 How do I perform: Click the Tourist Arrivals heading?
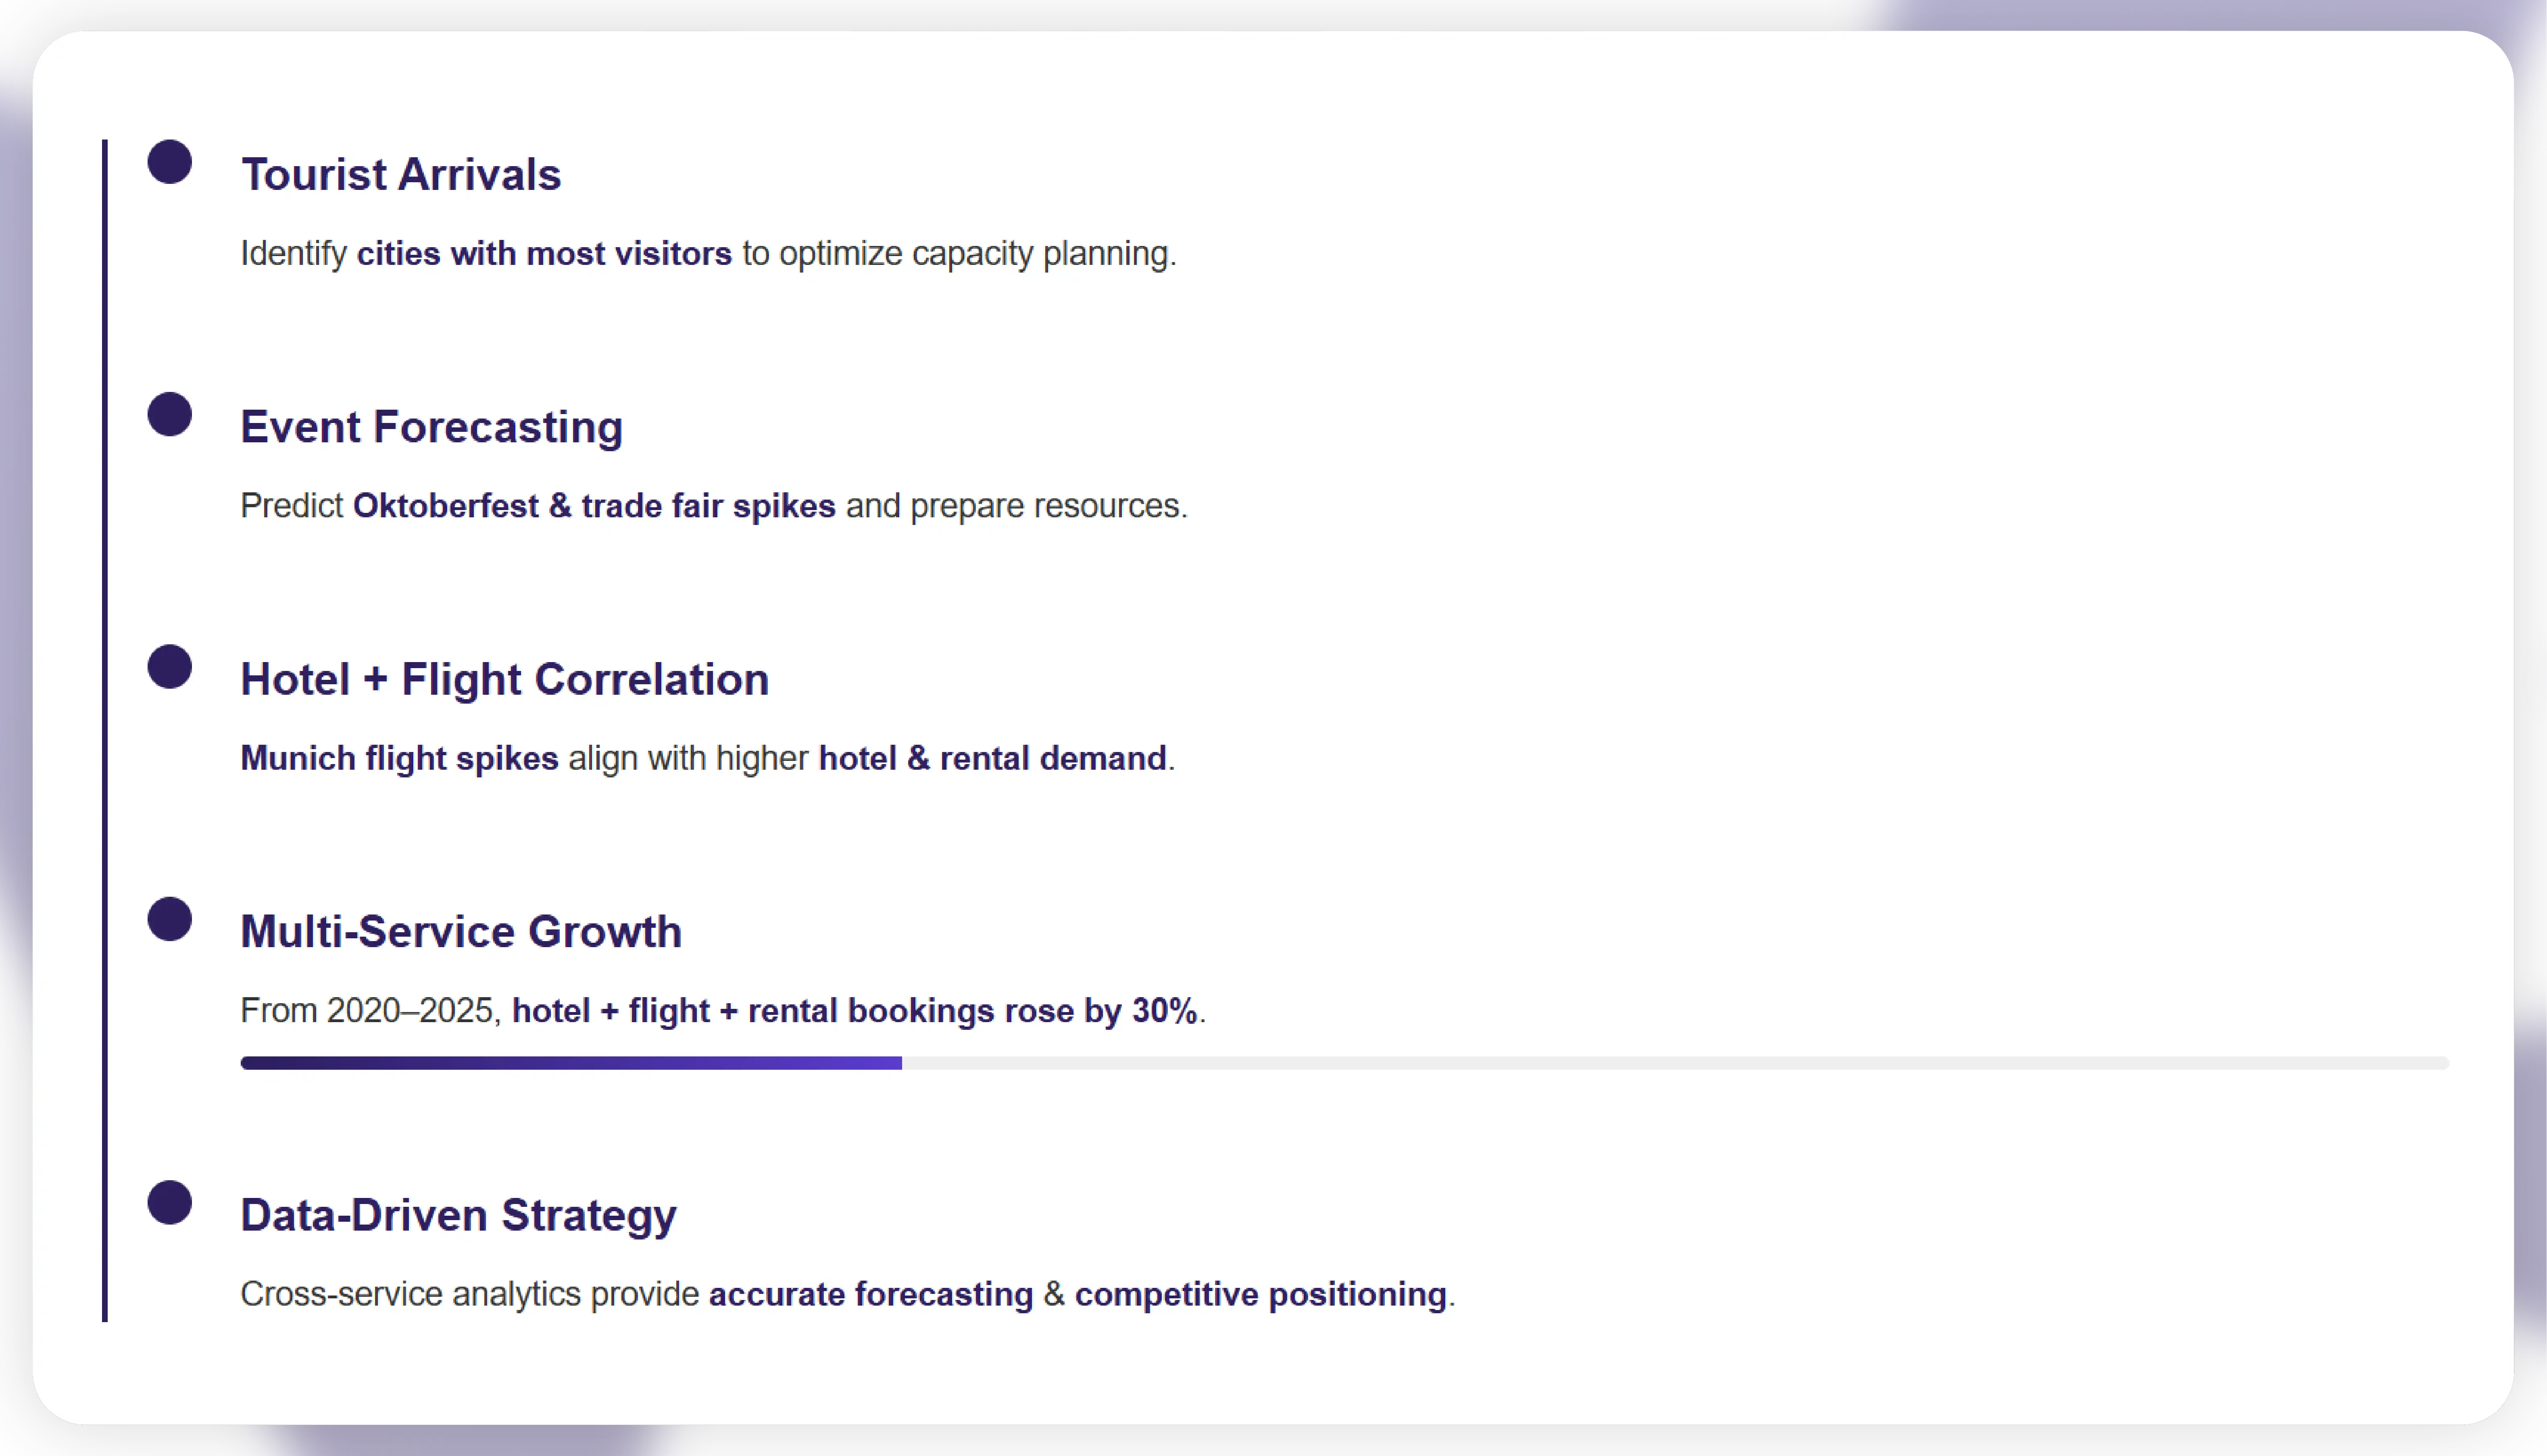pyautogui.click(x=401, y=175)
